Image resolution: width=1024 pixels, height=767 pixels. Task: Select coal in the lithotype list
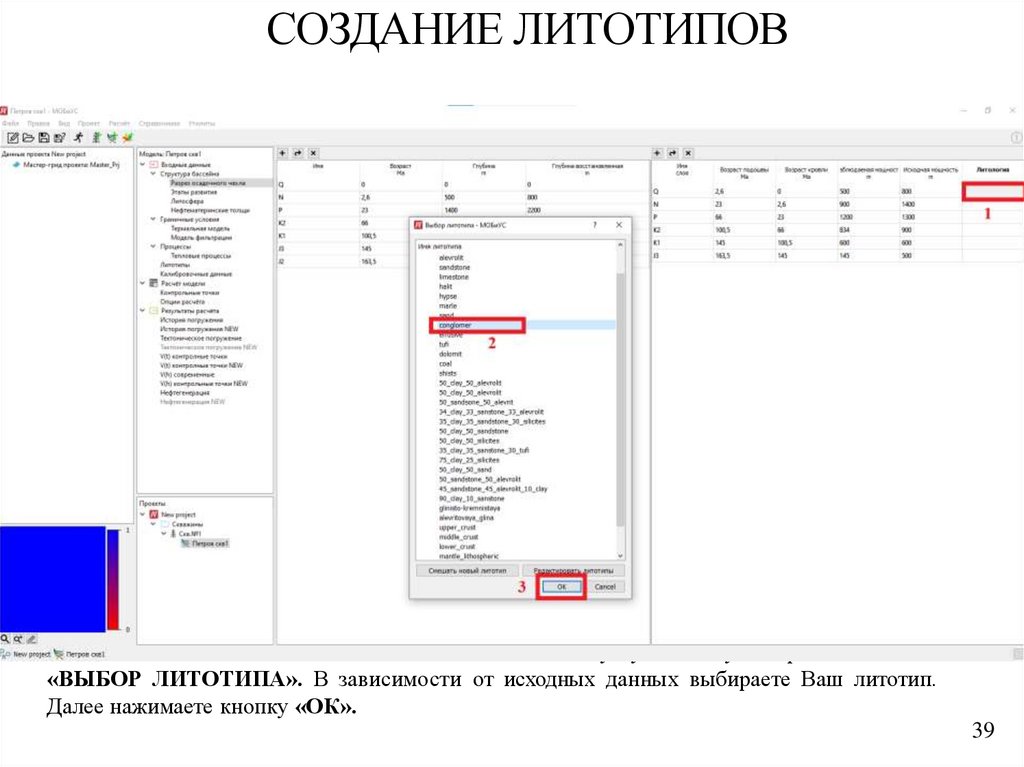tap(445, 364)
